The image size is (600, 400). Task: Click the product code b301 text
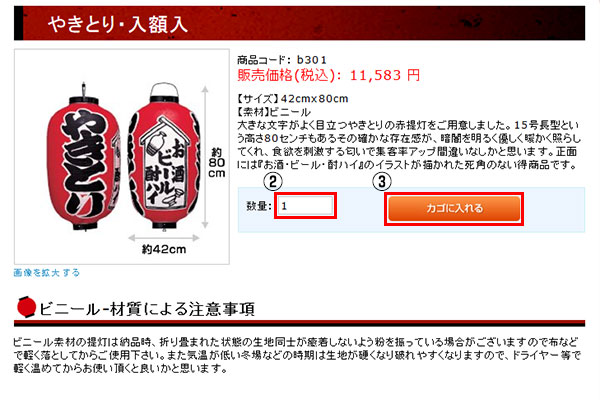(282, 60)
